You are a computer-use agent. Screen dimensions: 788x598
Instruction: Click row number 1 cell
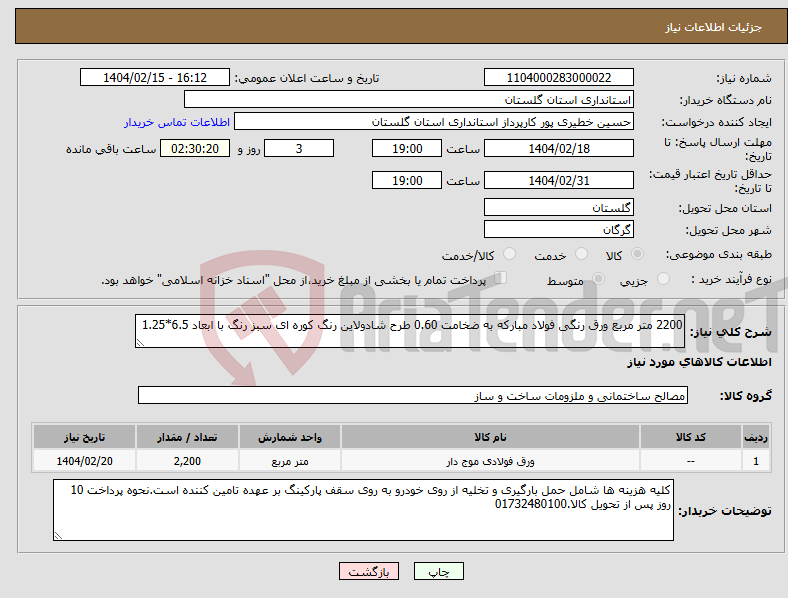[756, 461]
